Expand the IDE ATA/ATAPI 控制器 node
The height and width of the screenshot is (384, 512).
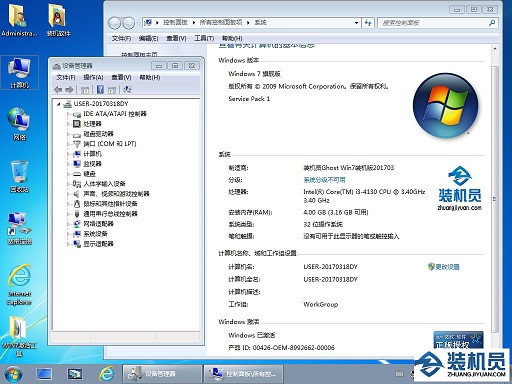tap(68, 114)
